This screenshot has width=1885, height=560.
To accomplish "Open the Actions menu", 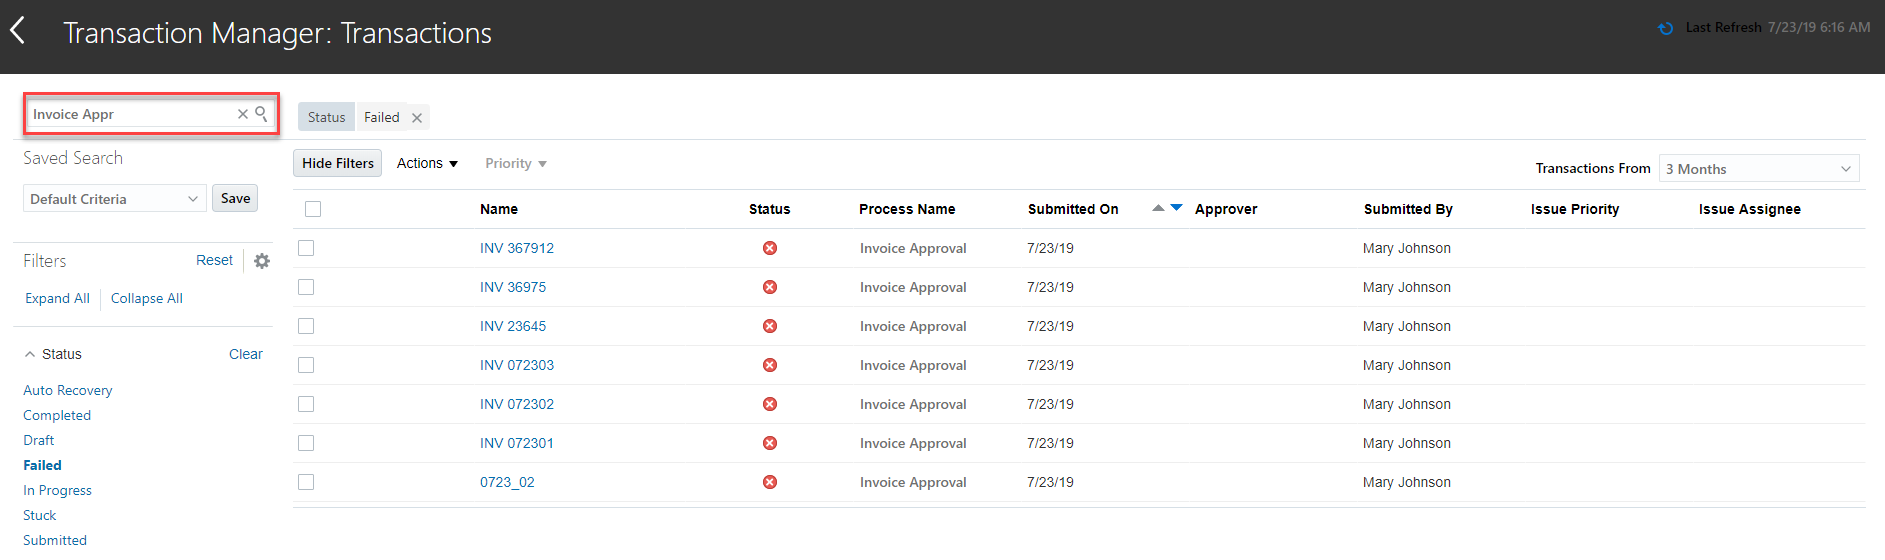I will (427, 163).
